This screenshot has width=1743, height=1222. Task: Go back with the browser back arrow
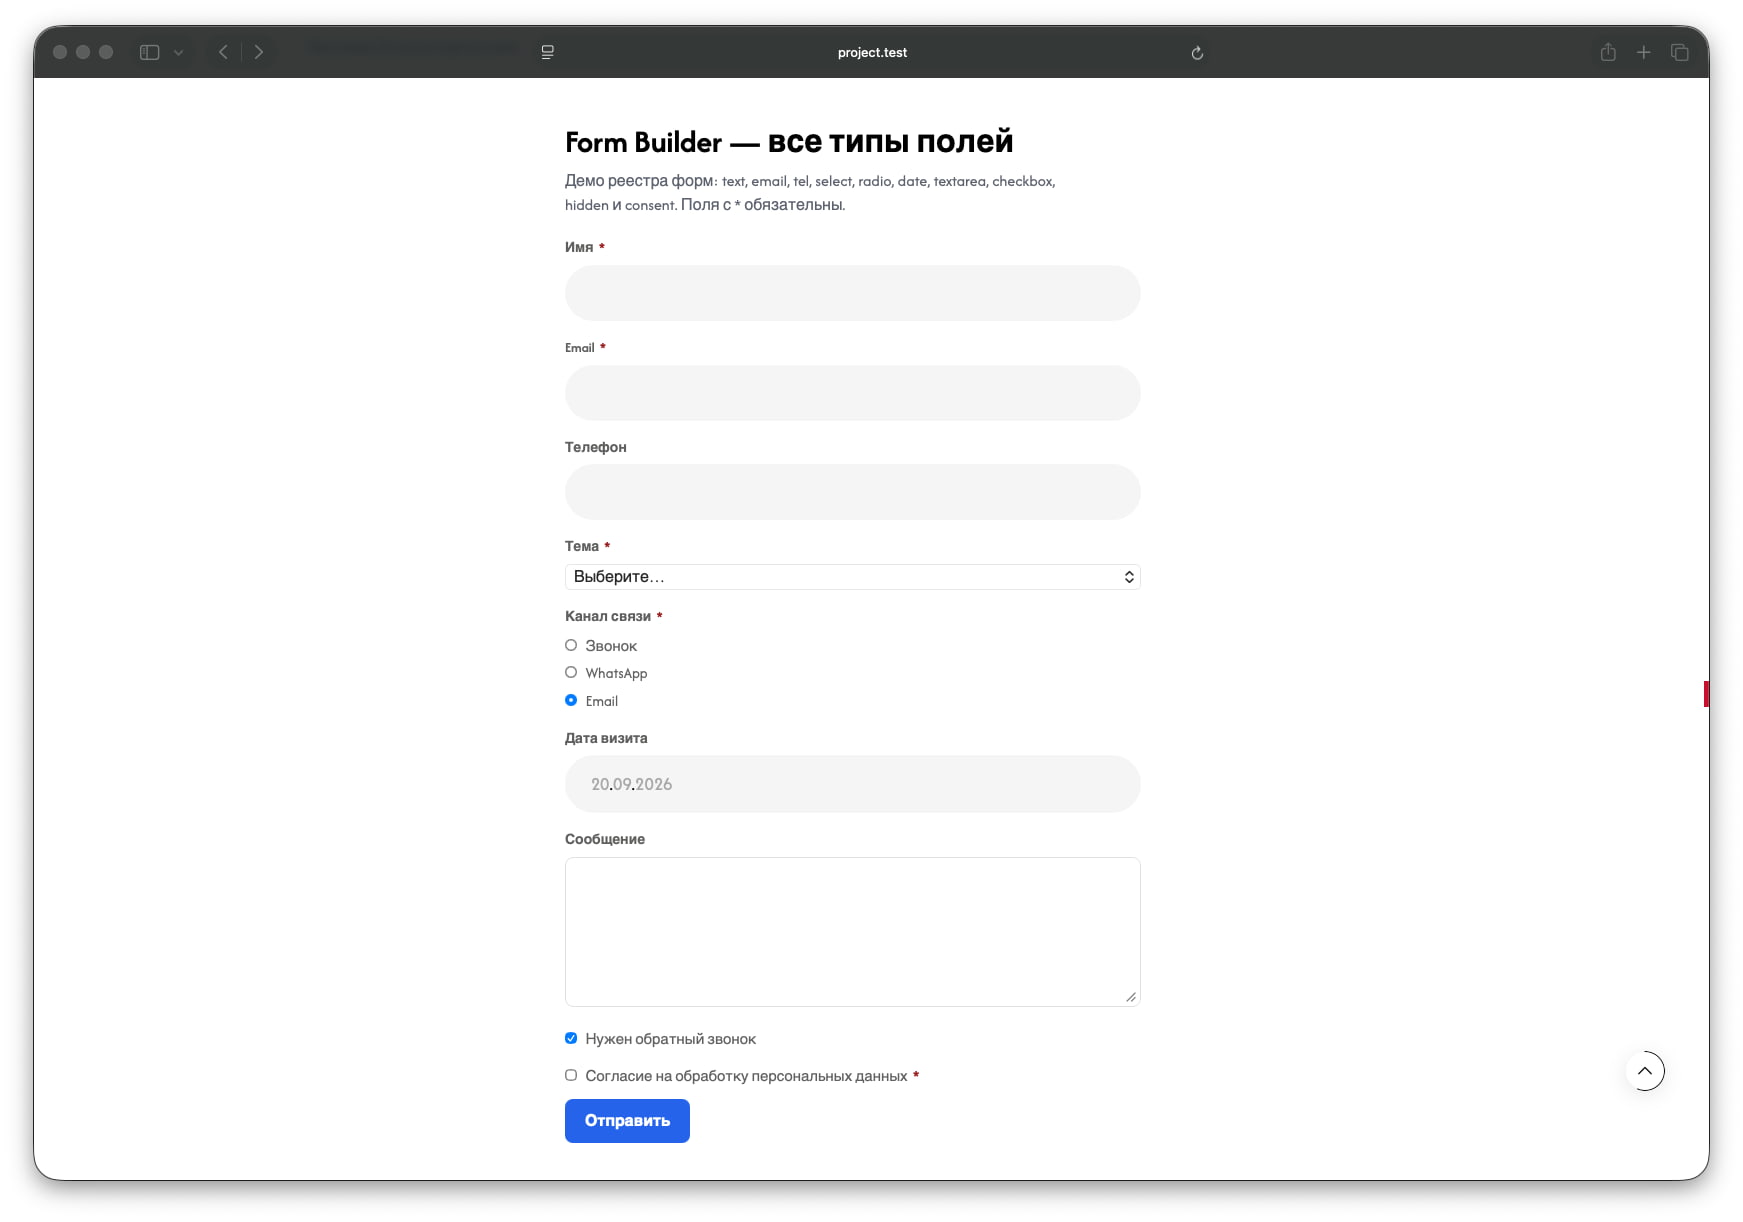tap(224, 52)
